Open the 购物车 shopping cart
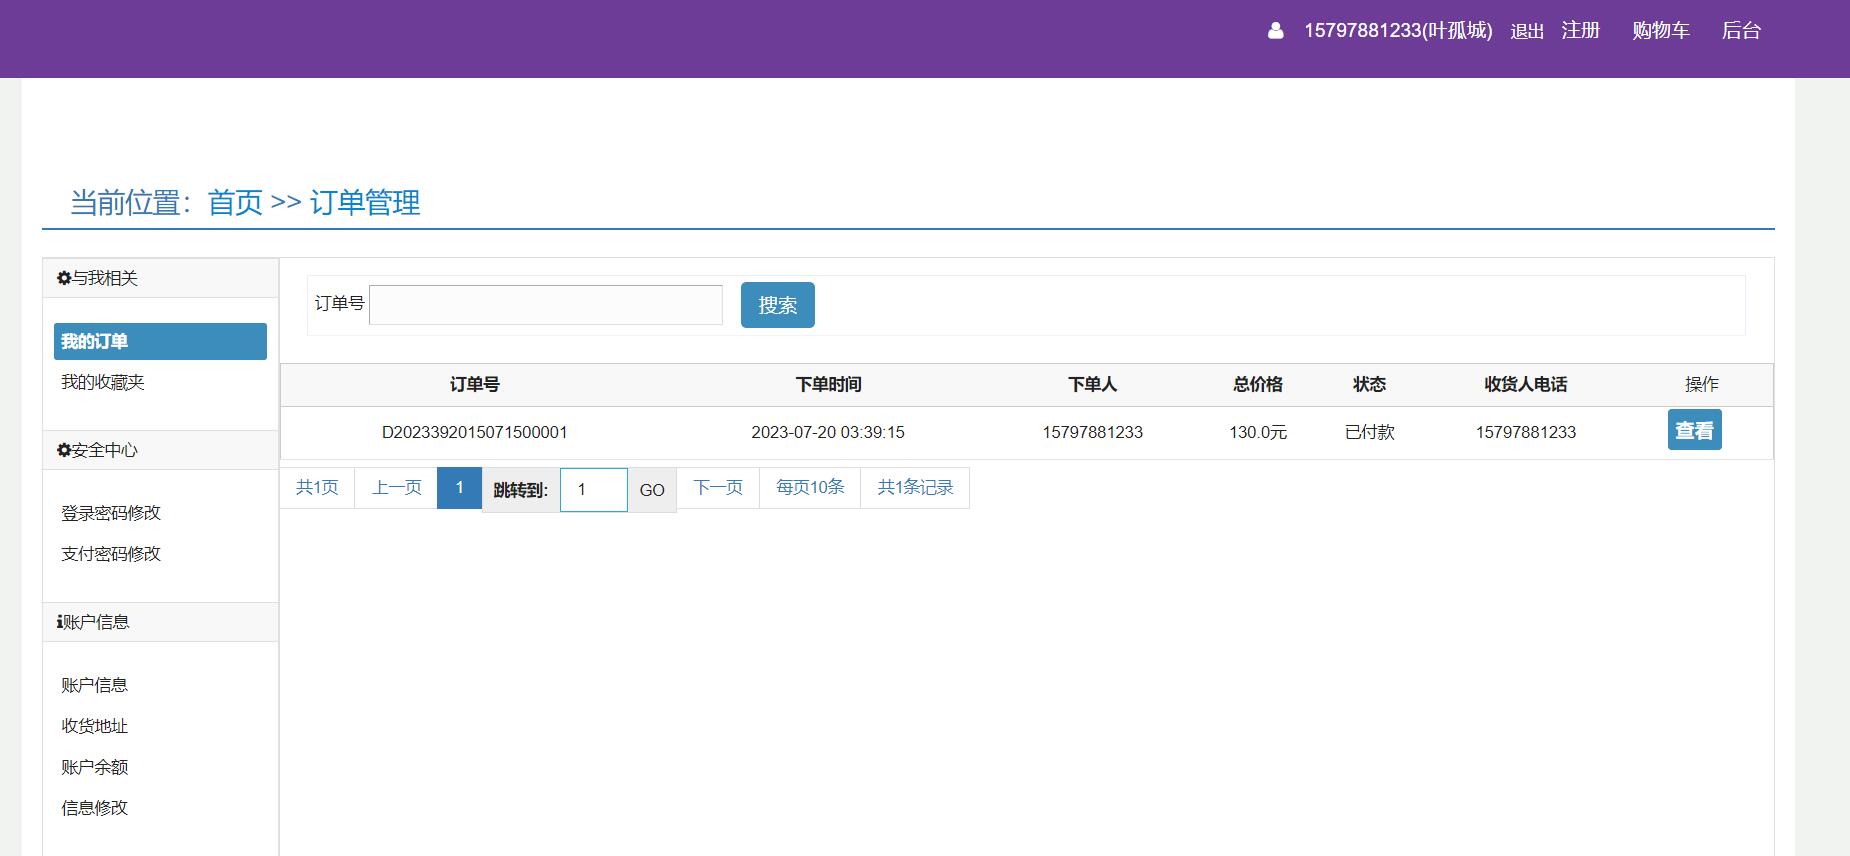 click(1661, 31)
